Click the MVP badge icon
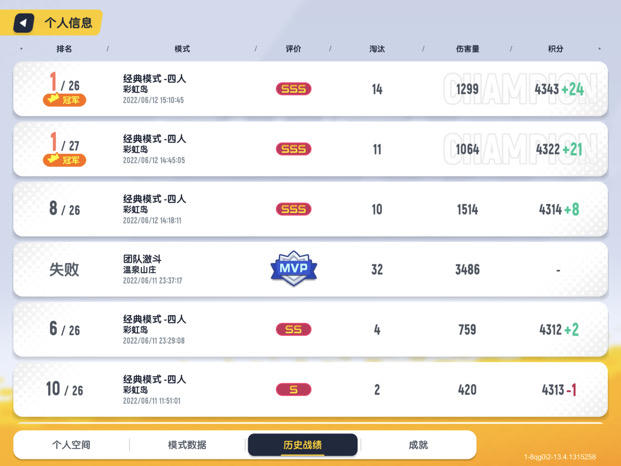 (x=293, y=268)
